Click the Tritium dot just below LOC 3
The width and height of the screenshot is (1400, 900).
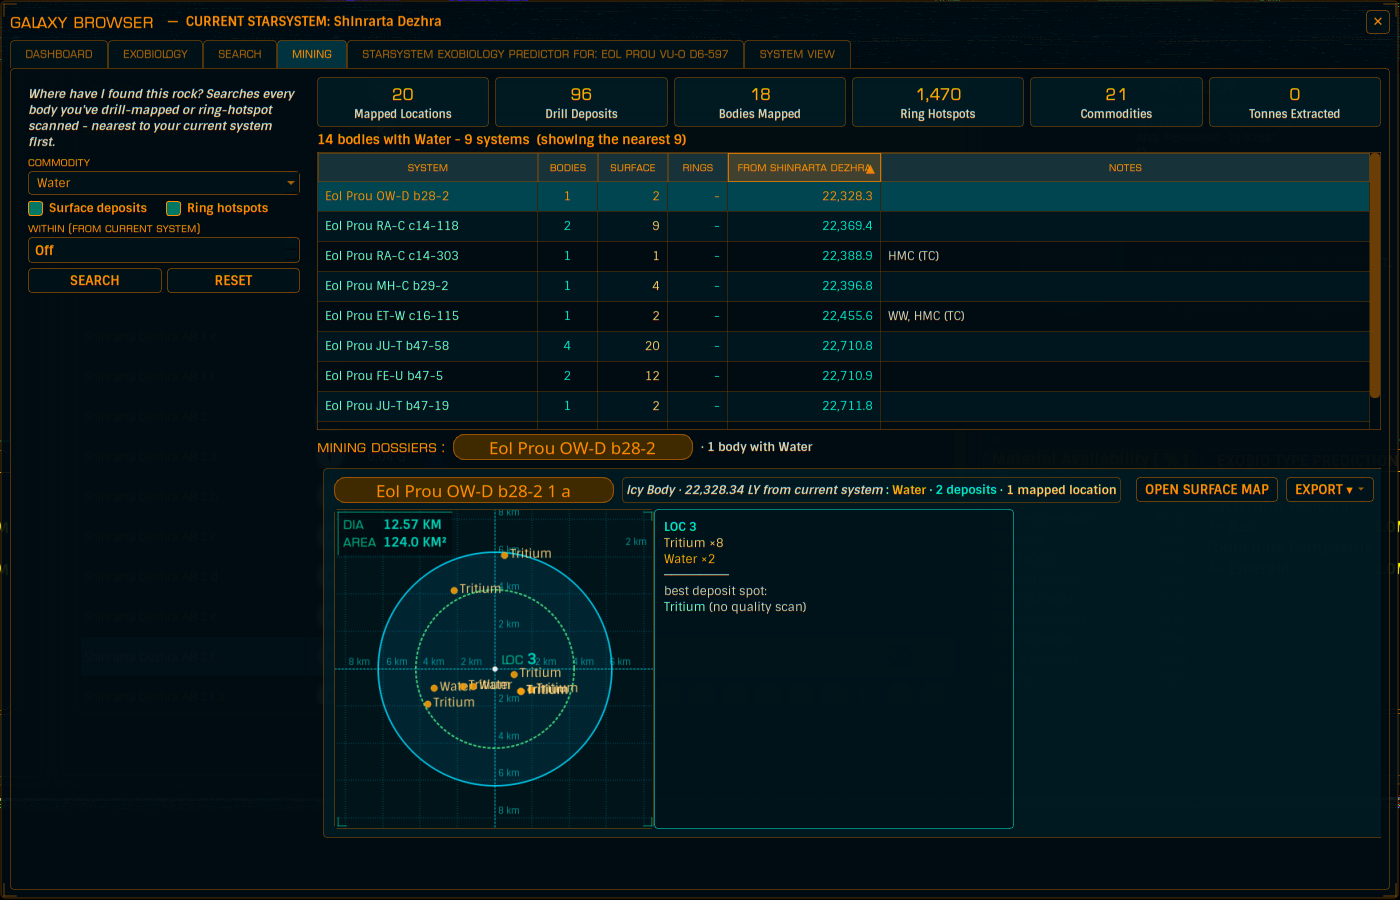[x=514, y=674]
